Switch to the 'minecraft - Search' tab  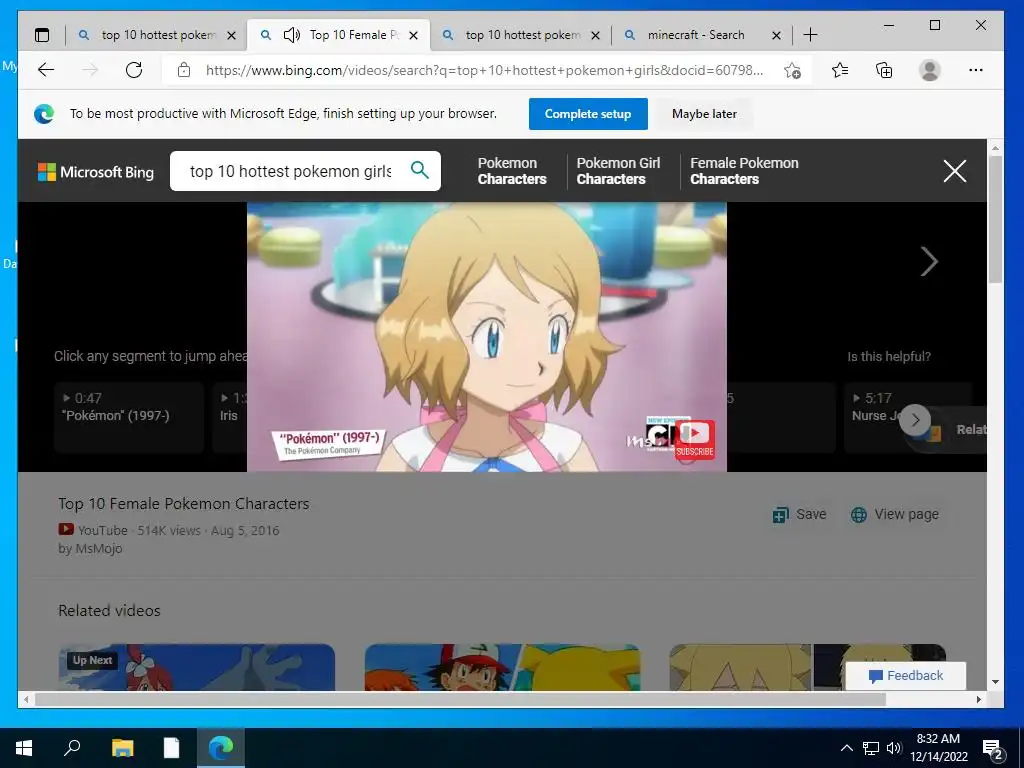click(x=696, y=35)
